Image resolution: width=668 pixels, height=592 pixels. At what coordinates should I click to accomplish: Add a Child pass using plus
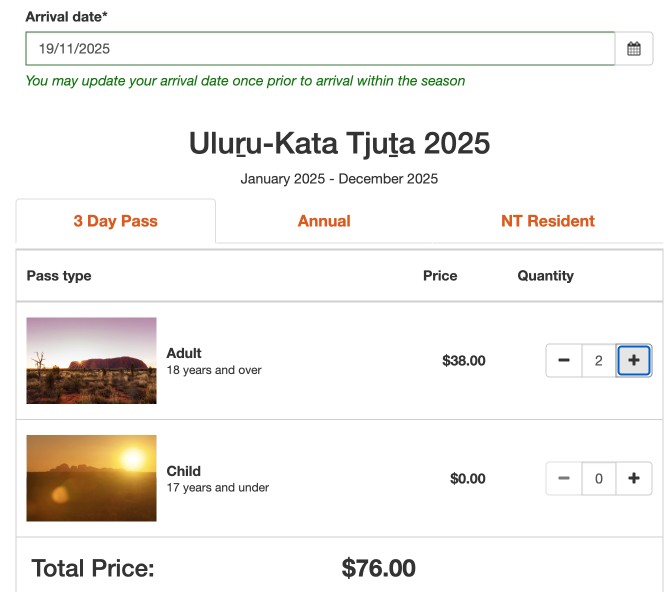634,479
